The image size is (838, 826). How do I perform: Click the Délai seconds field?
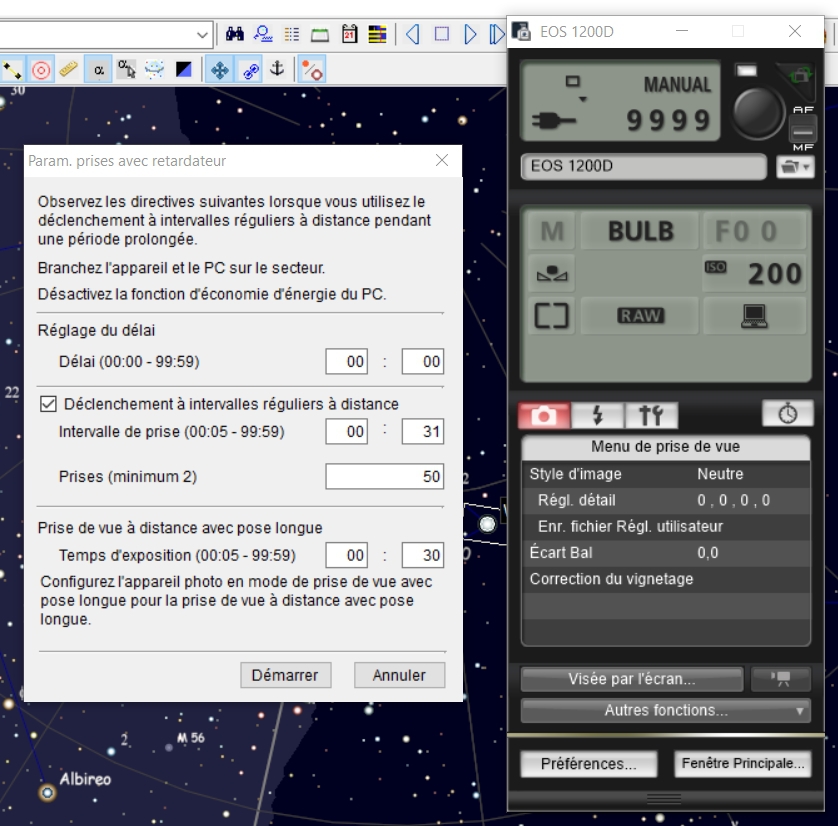click(423, 362)
